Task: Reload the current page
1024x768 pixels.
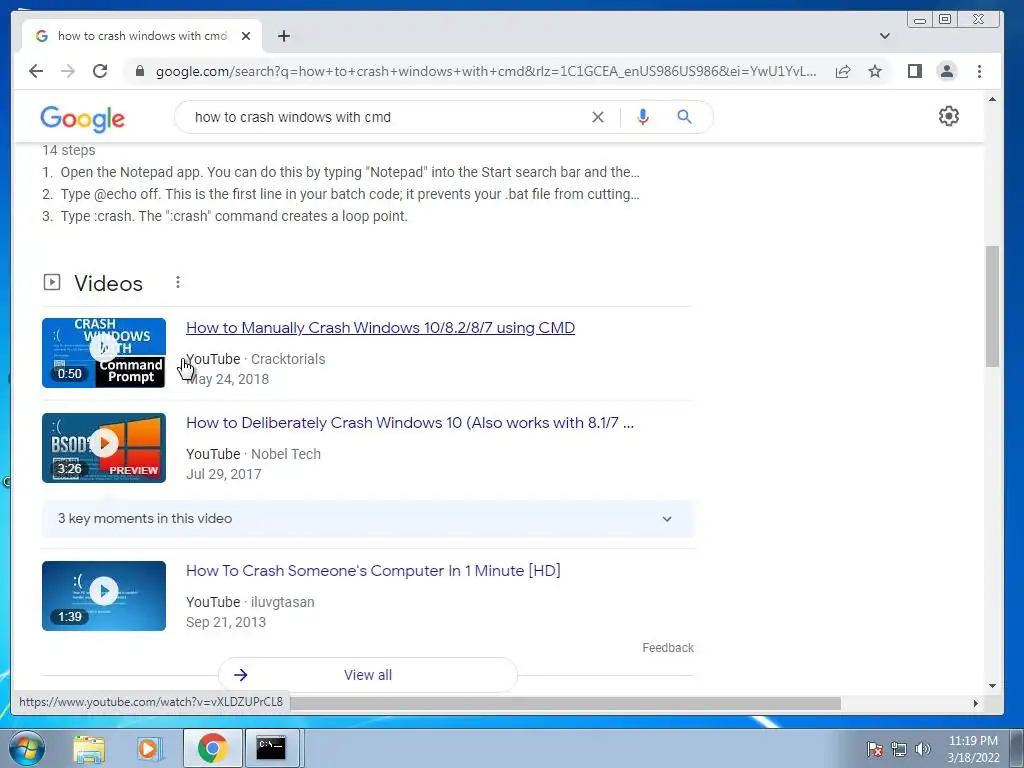Action: click(100, 71)
